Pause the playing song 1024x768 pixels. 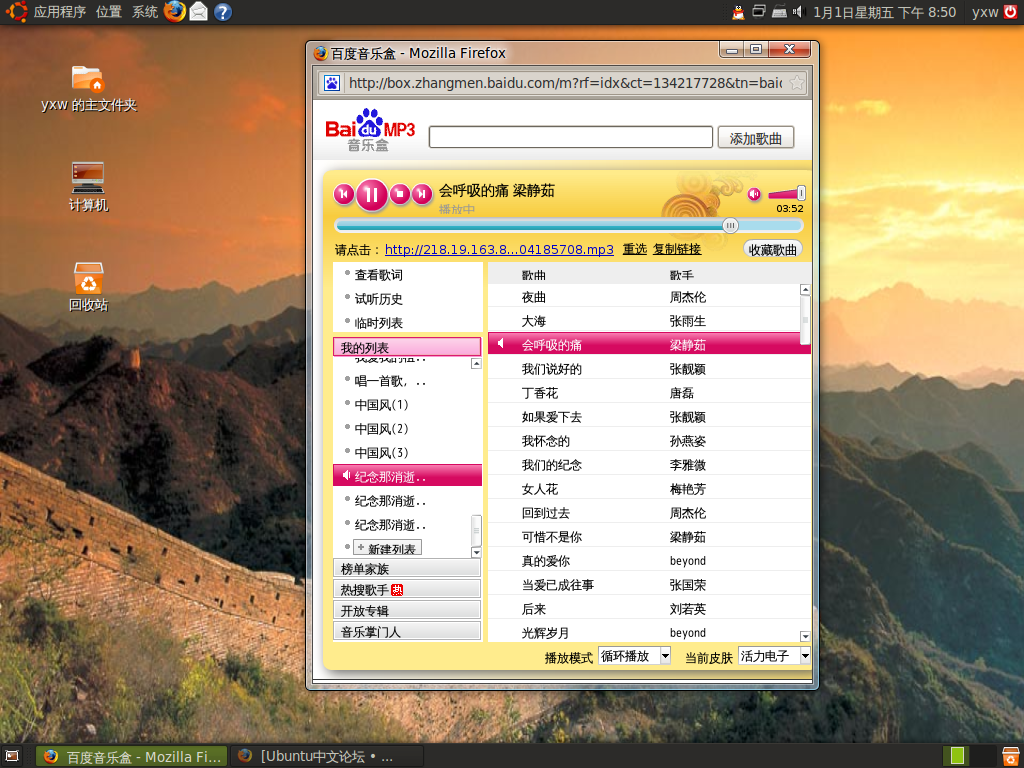click(372, 195)
